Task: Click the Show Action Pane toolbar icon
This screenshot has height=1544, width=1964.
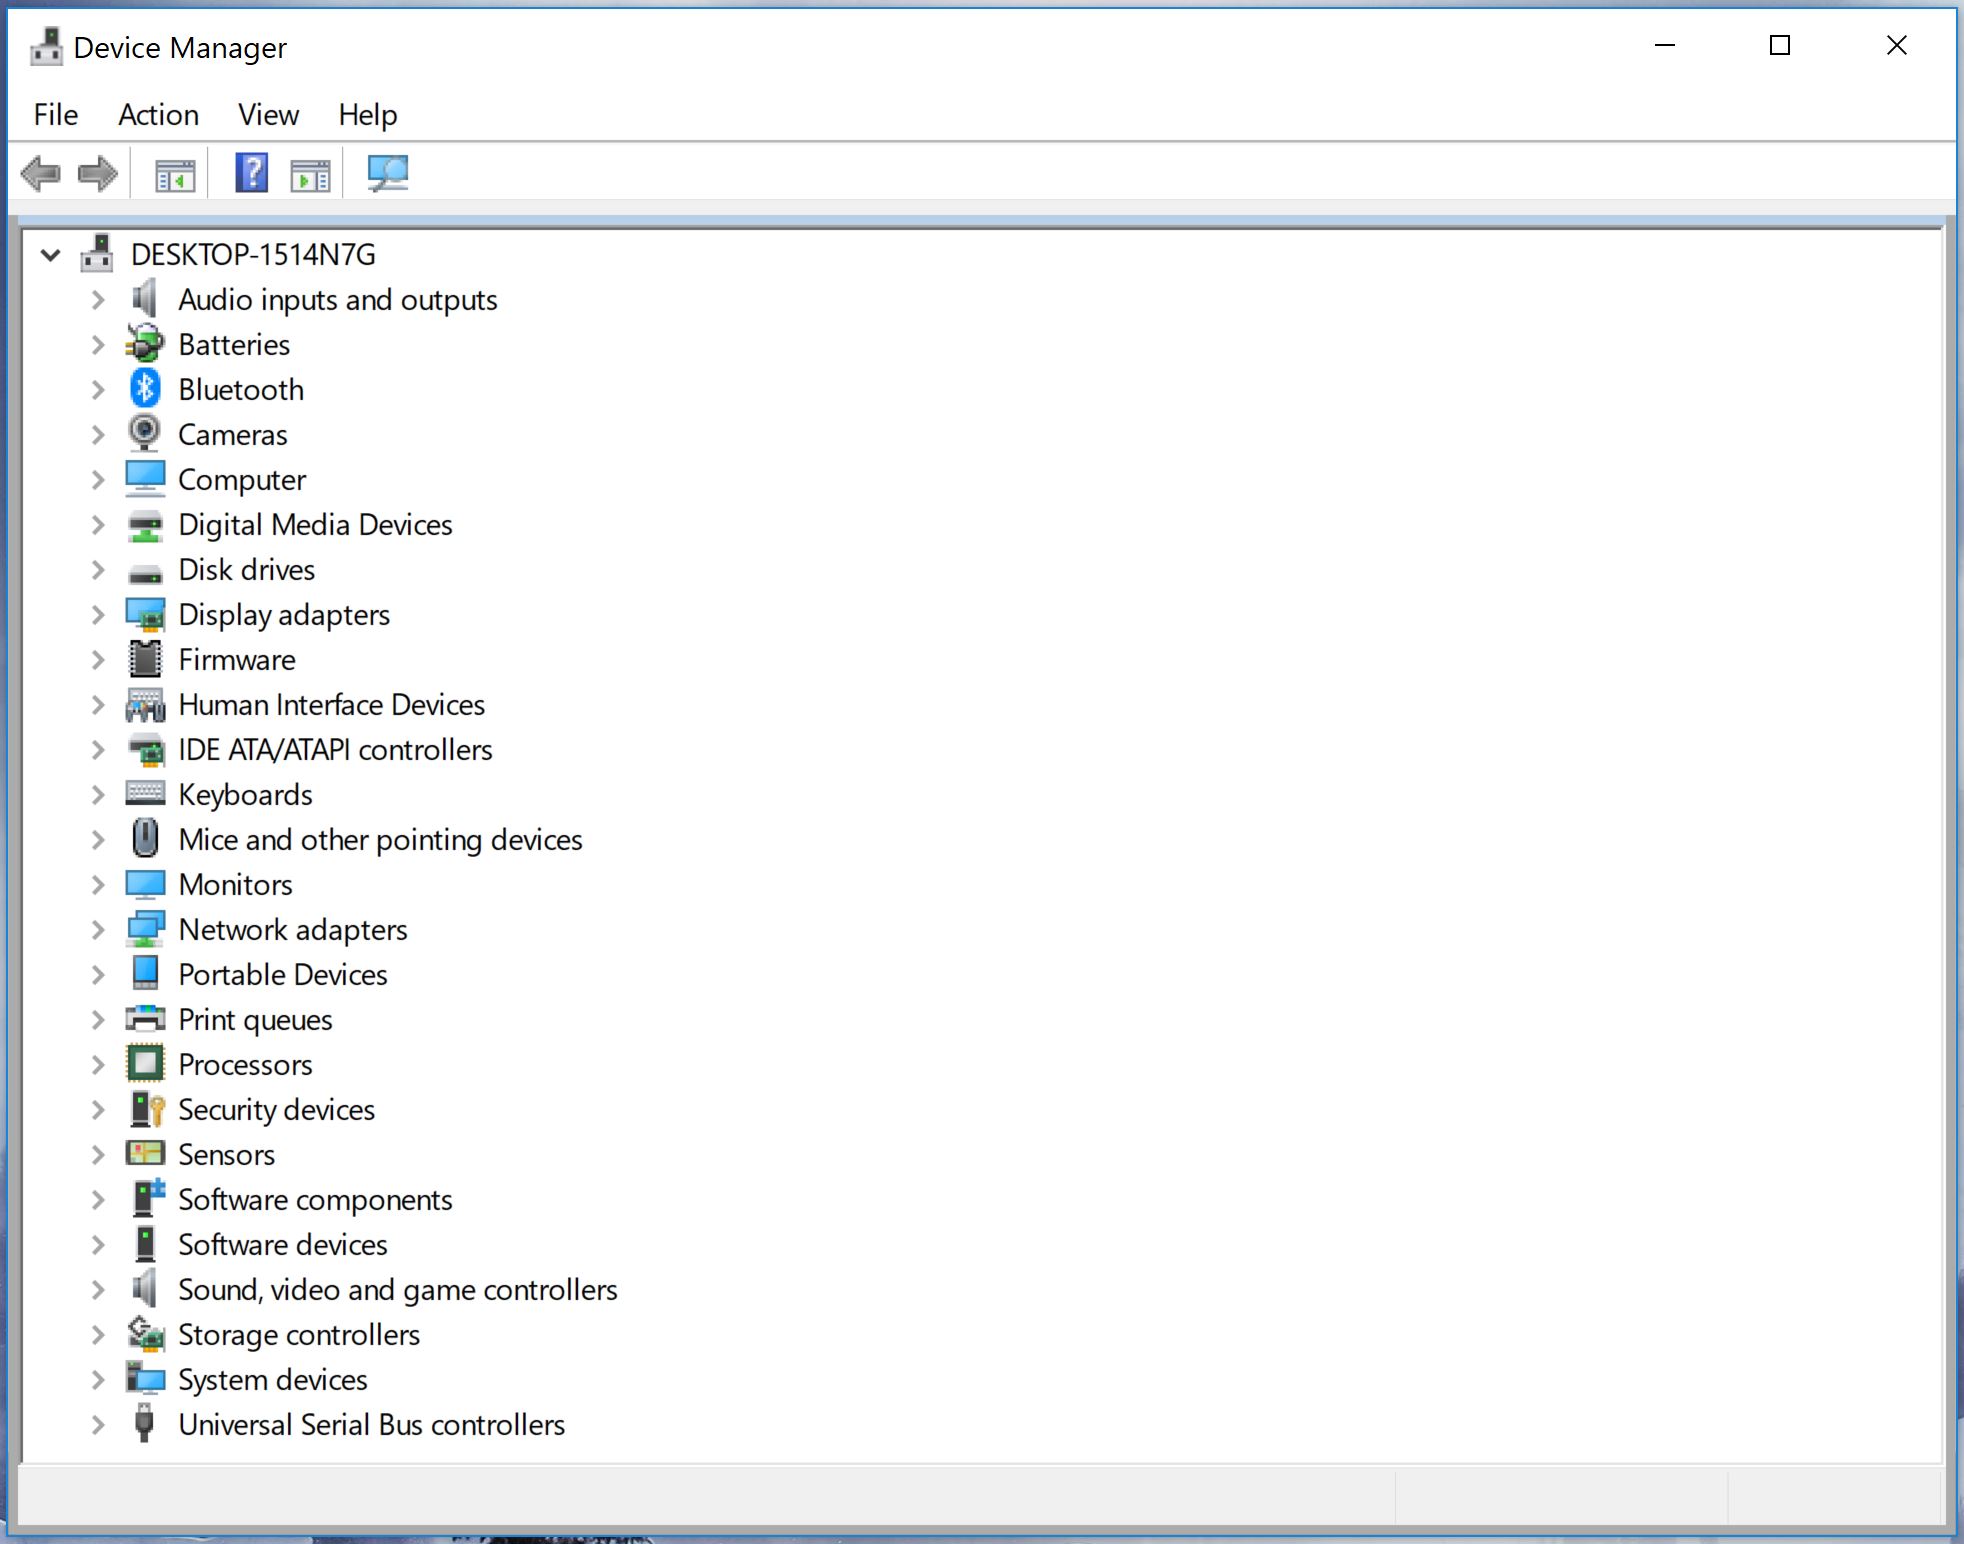Action: pyautogui.click(x=310, y=172)
